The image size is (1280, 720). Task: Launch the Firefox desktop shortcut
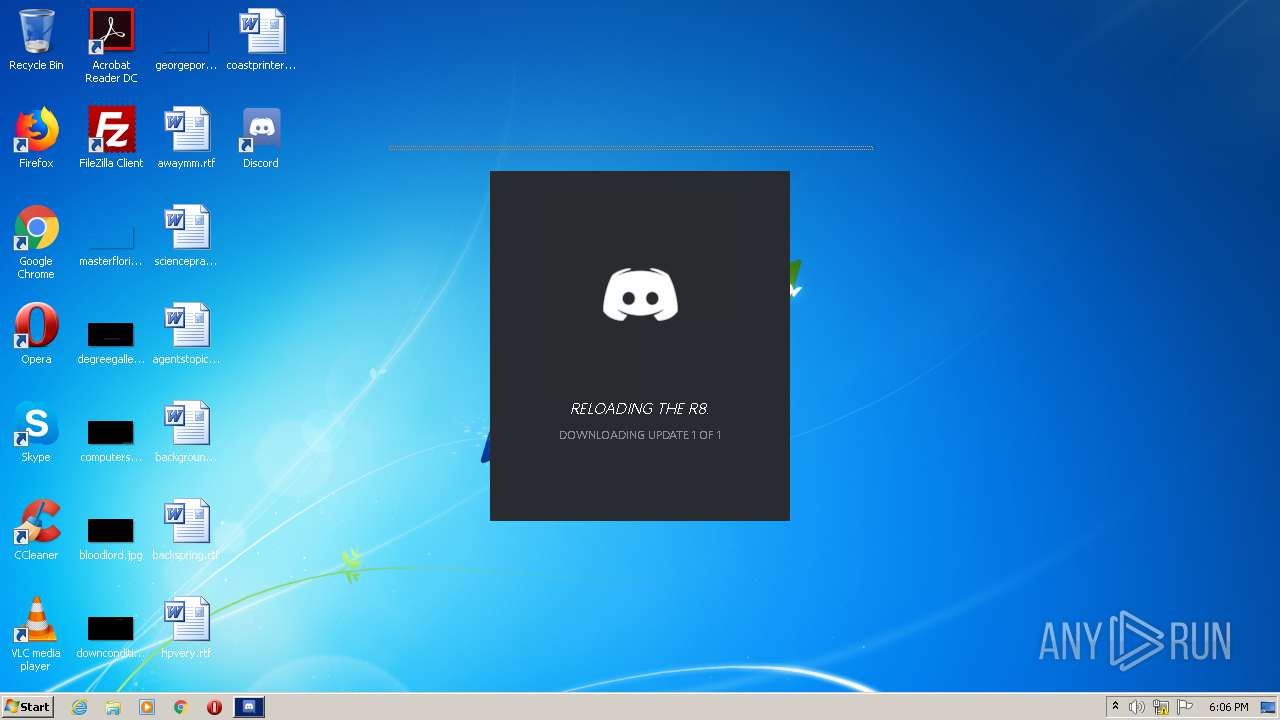coord(36,138)
